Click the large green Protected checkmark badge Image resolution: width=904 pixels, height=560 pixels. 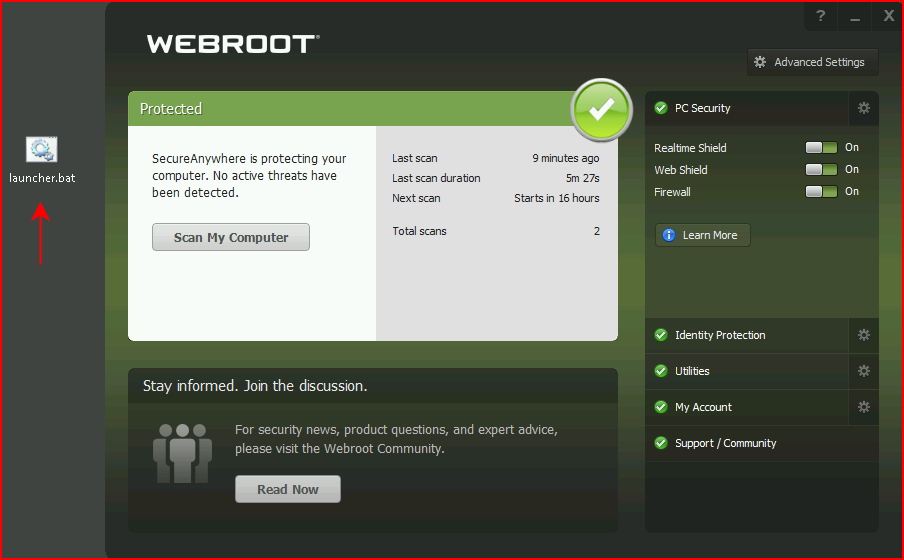pyautogui.click(x=601, y=110)
